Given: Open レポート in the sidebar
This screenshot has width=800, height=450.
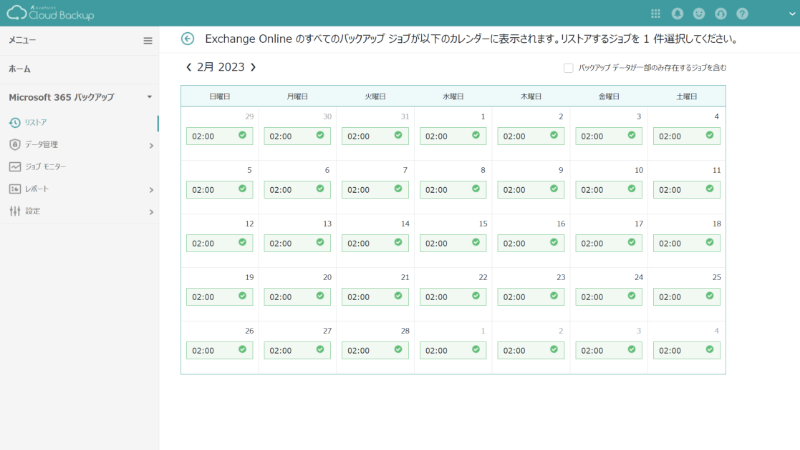Looking at the screenshot, I should tap(37, 189).
